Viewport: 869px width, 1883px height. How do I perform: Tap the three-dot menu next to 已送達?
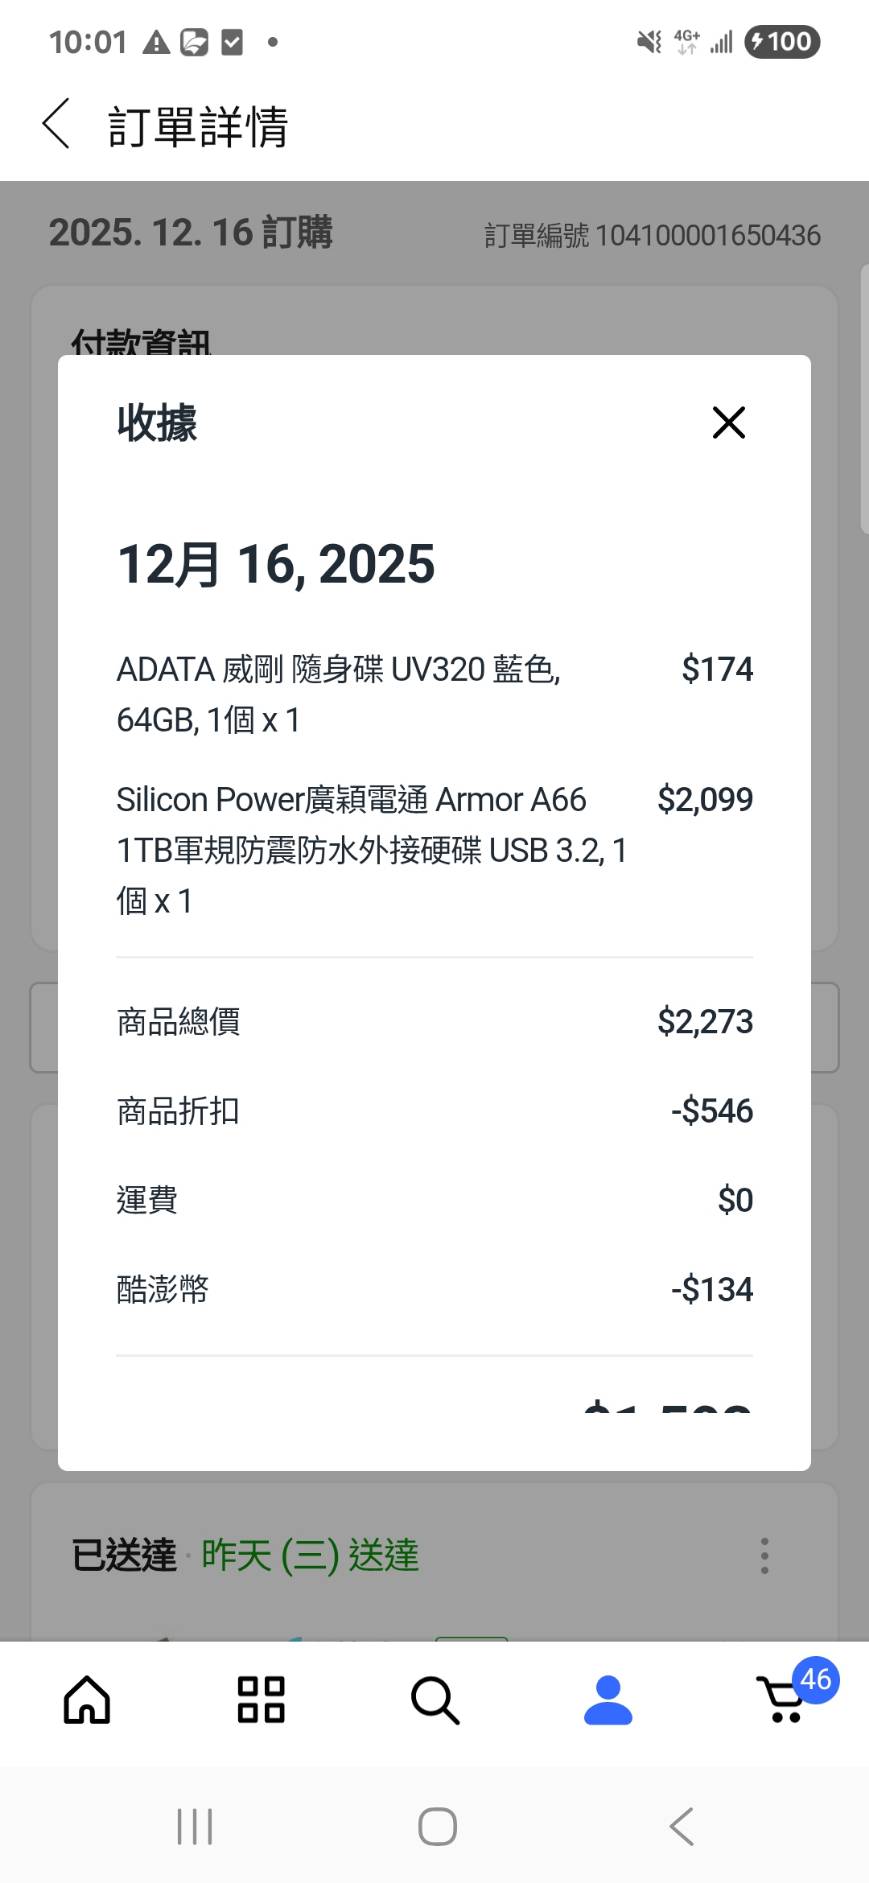[x=764, y=1556]
